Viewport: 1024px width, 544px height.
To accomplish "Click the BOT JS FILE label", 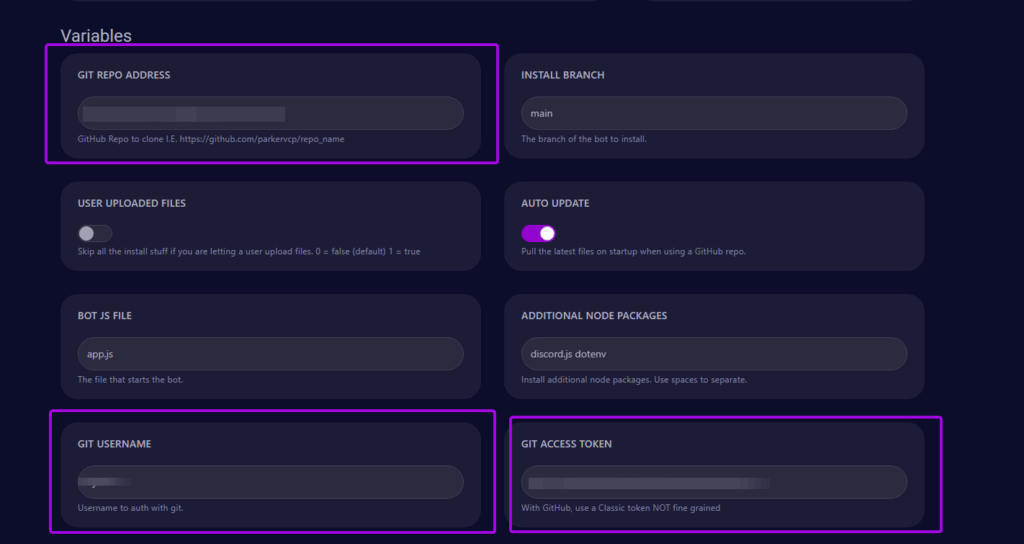I will (105, 316).
